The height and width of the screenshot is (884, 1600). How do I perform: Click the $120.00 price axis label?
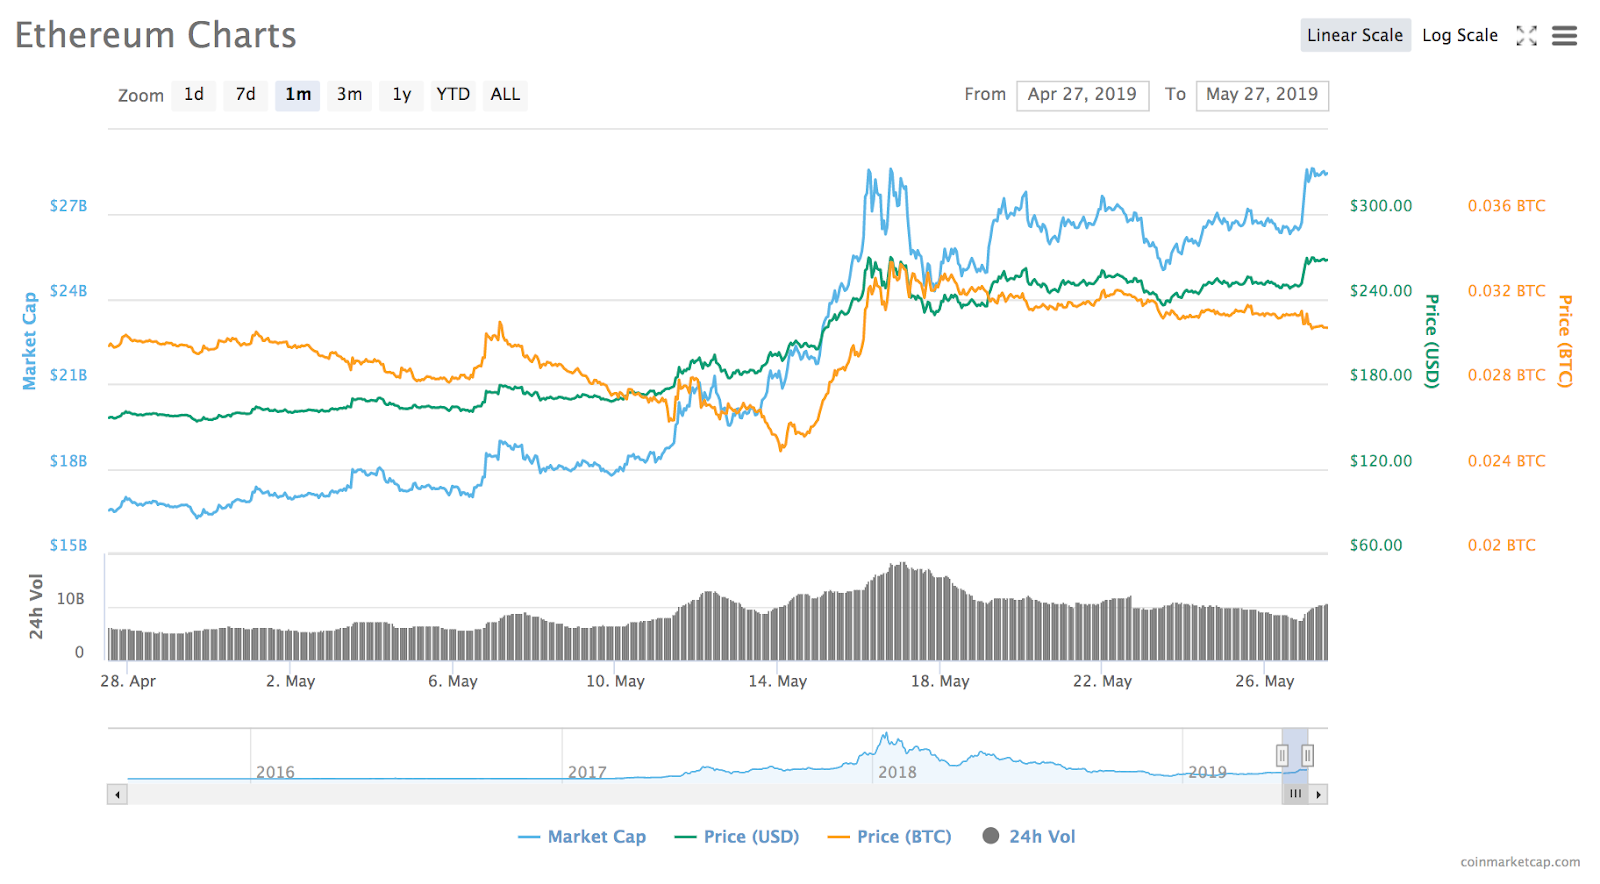coord(1381,461)
